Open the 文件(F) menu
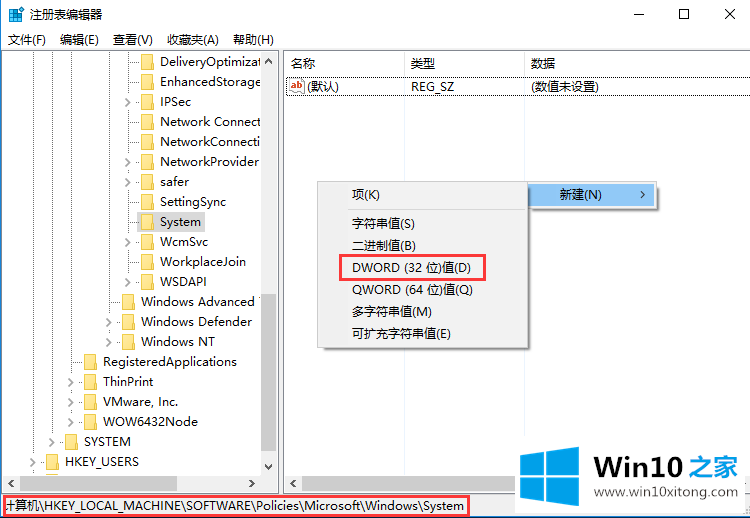 [27, 40]
